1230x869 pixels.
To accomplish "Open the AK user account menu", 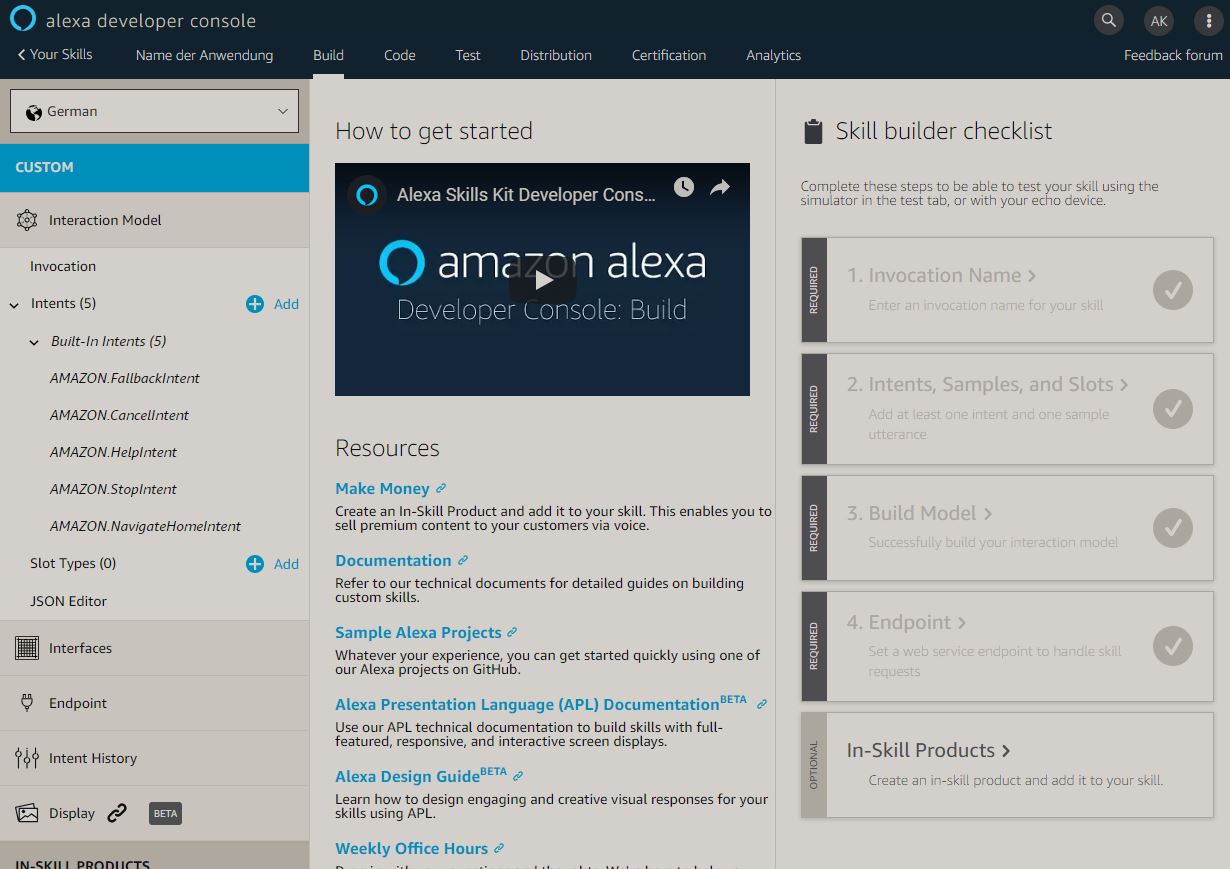I will (x=1159, y=20).
